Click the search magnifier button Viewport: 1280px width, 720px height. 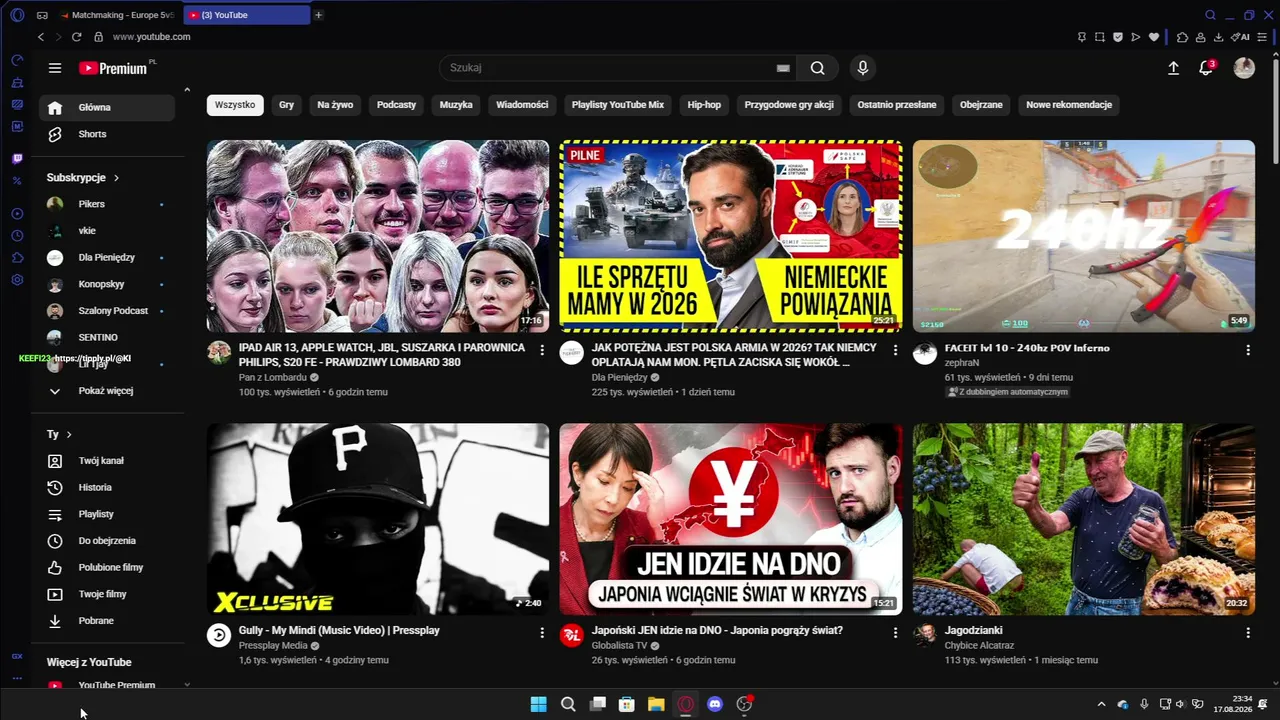[x=818, y=68]
